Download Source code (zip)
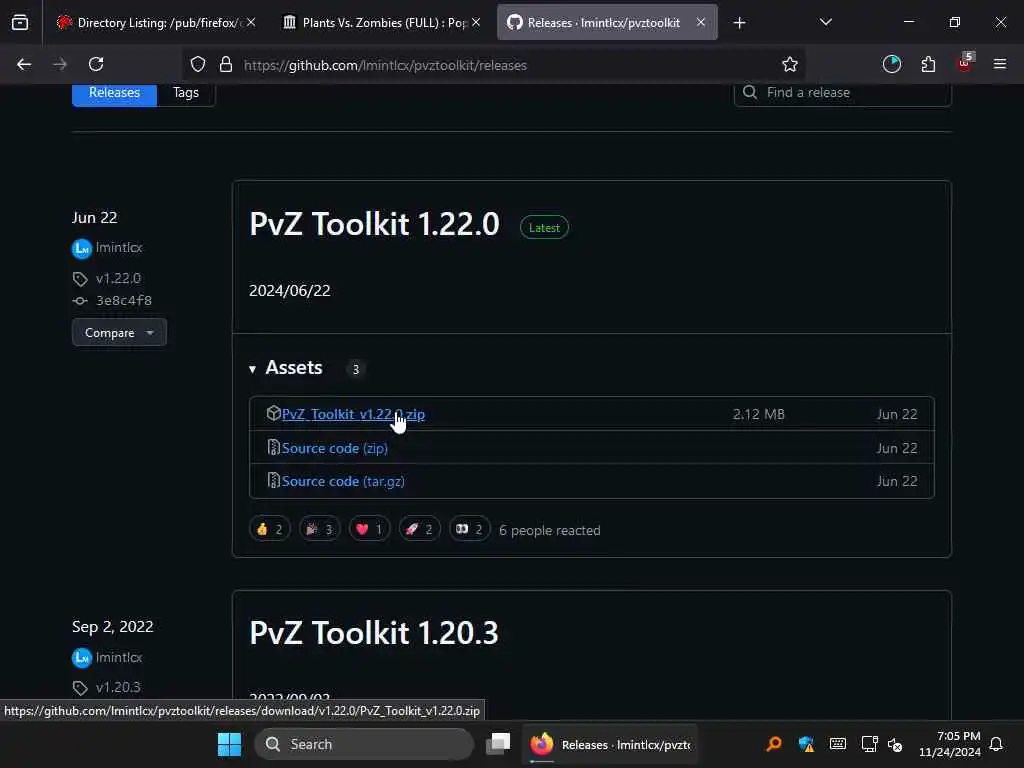The width and height of the screenshot is (1024, 768). tap(334, 448)
